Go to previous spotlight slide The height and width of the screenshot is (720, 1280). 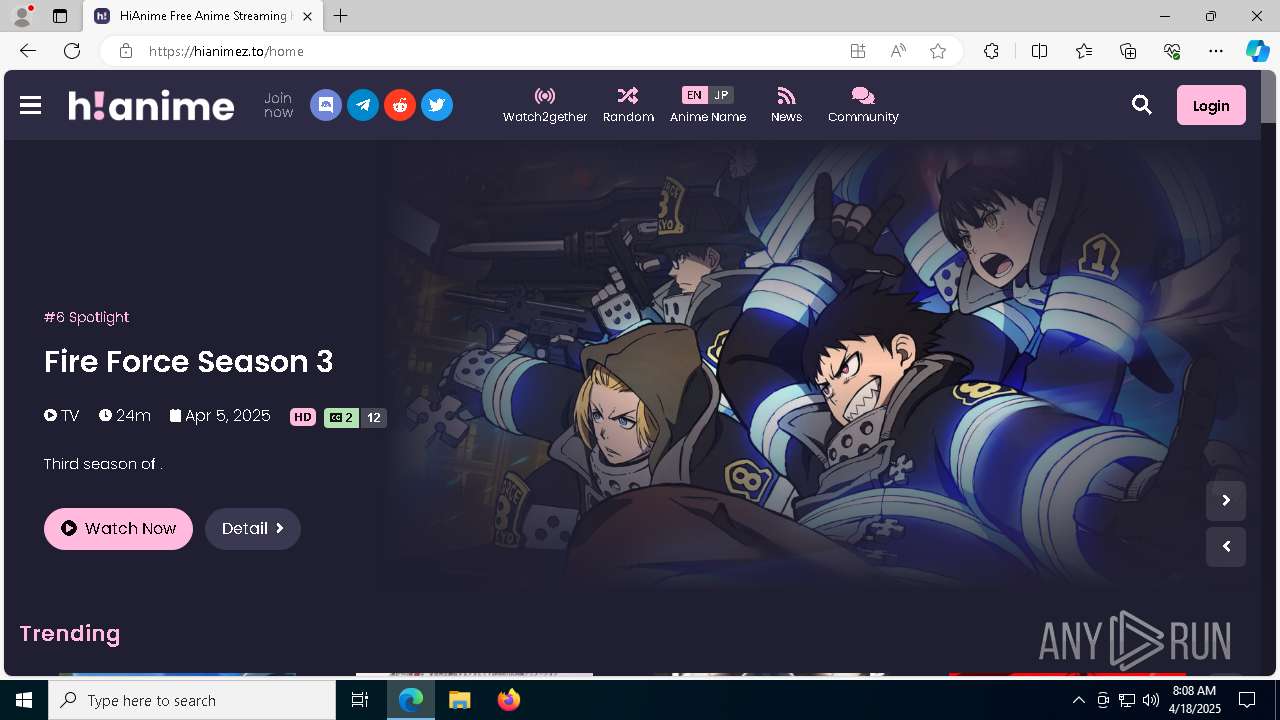point(1226,547)
